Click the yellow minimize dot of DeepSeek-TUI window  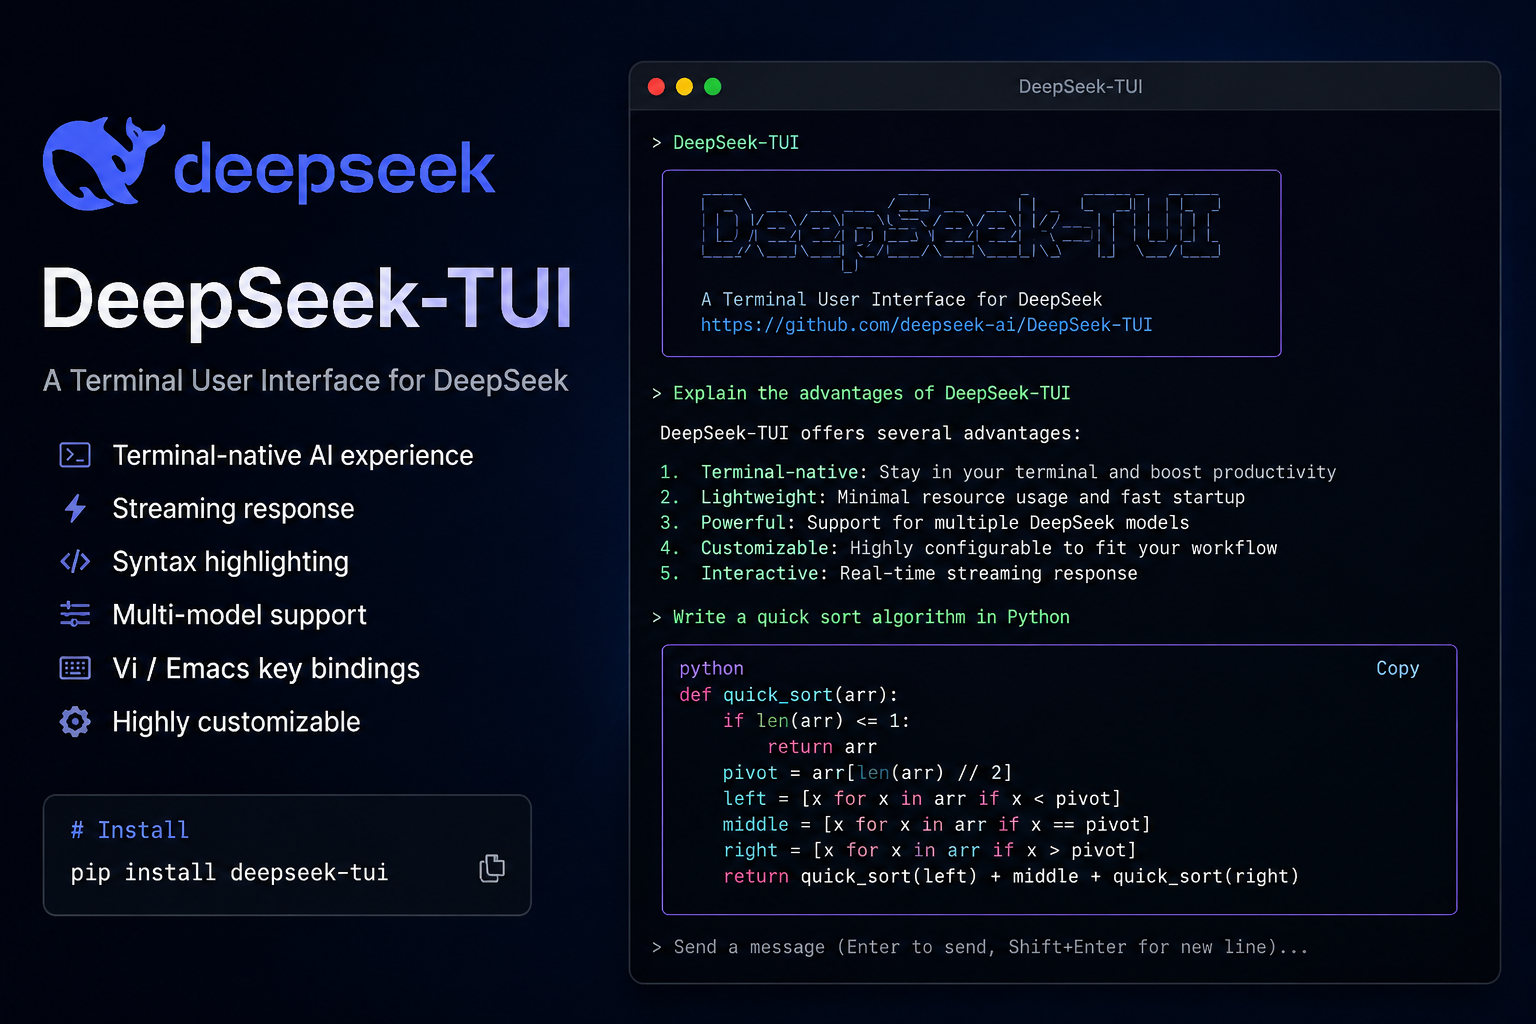pyautogui.click(x=684, y=87)
